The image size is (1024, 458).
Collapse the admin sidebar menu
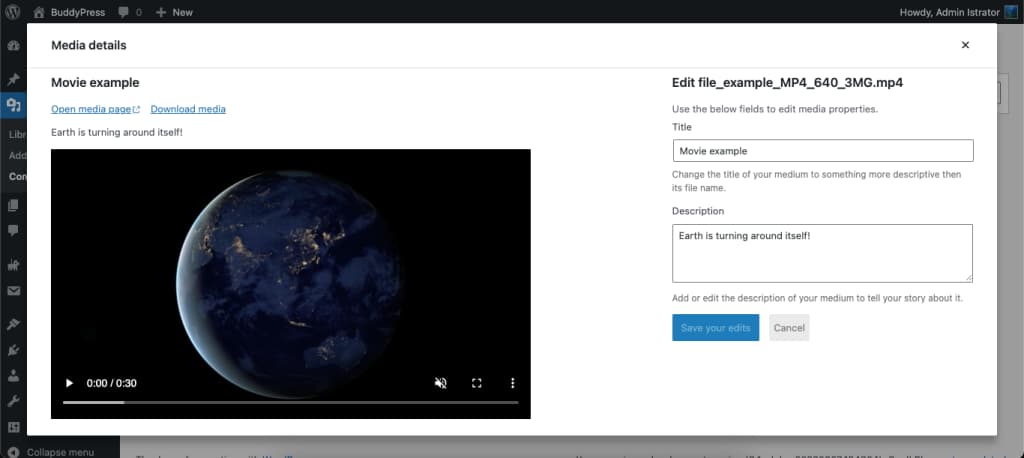[x=51, y=452]
